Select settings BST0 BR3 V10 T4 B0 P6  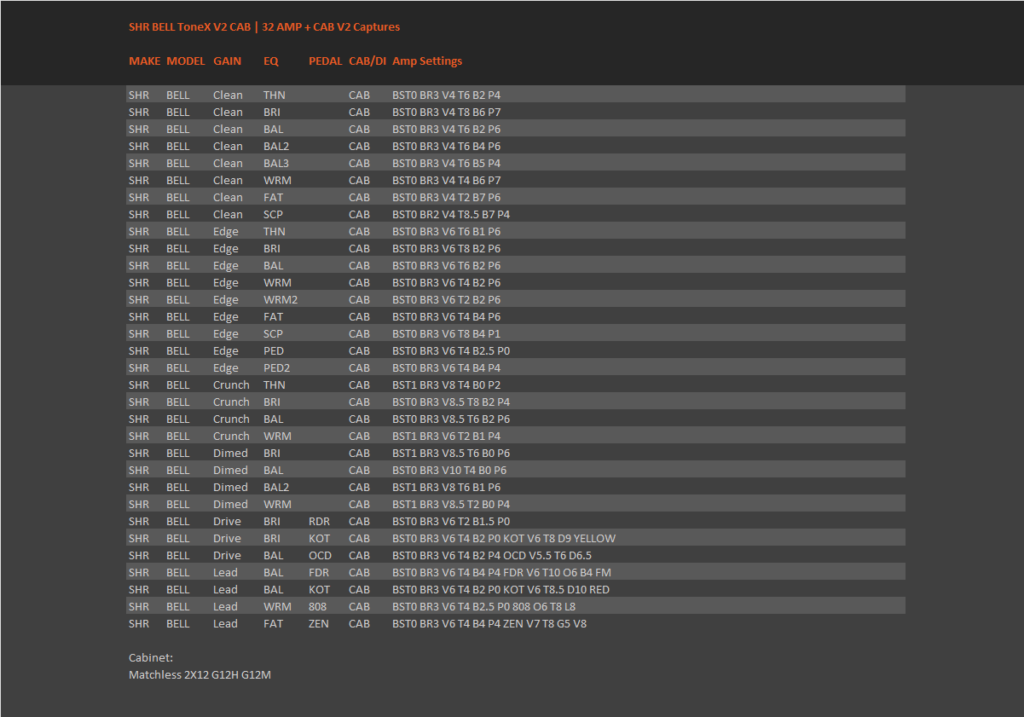[449, 470]
